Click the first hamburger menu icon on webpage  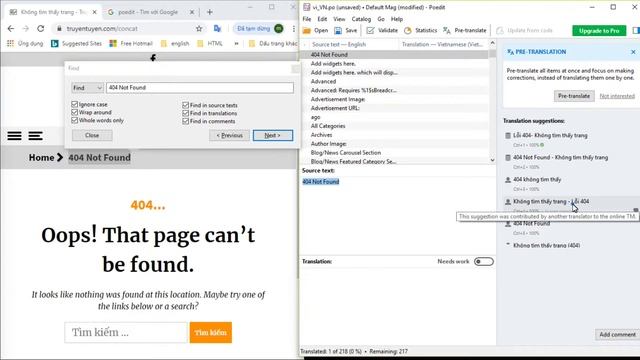pyautogui.click(x=14, y=136)
